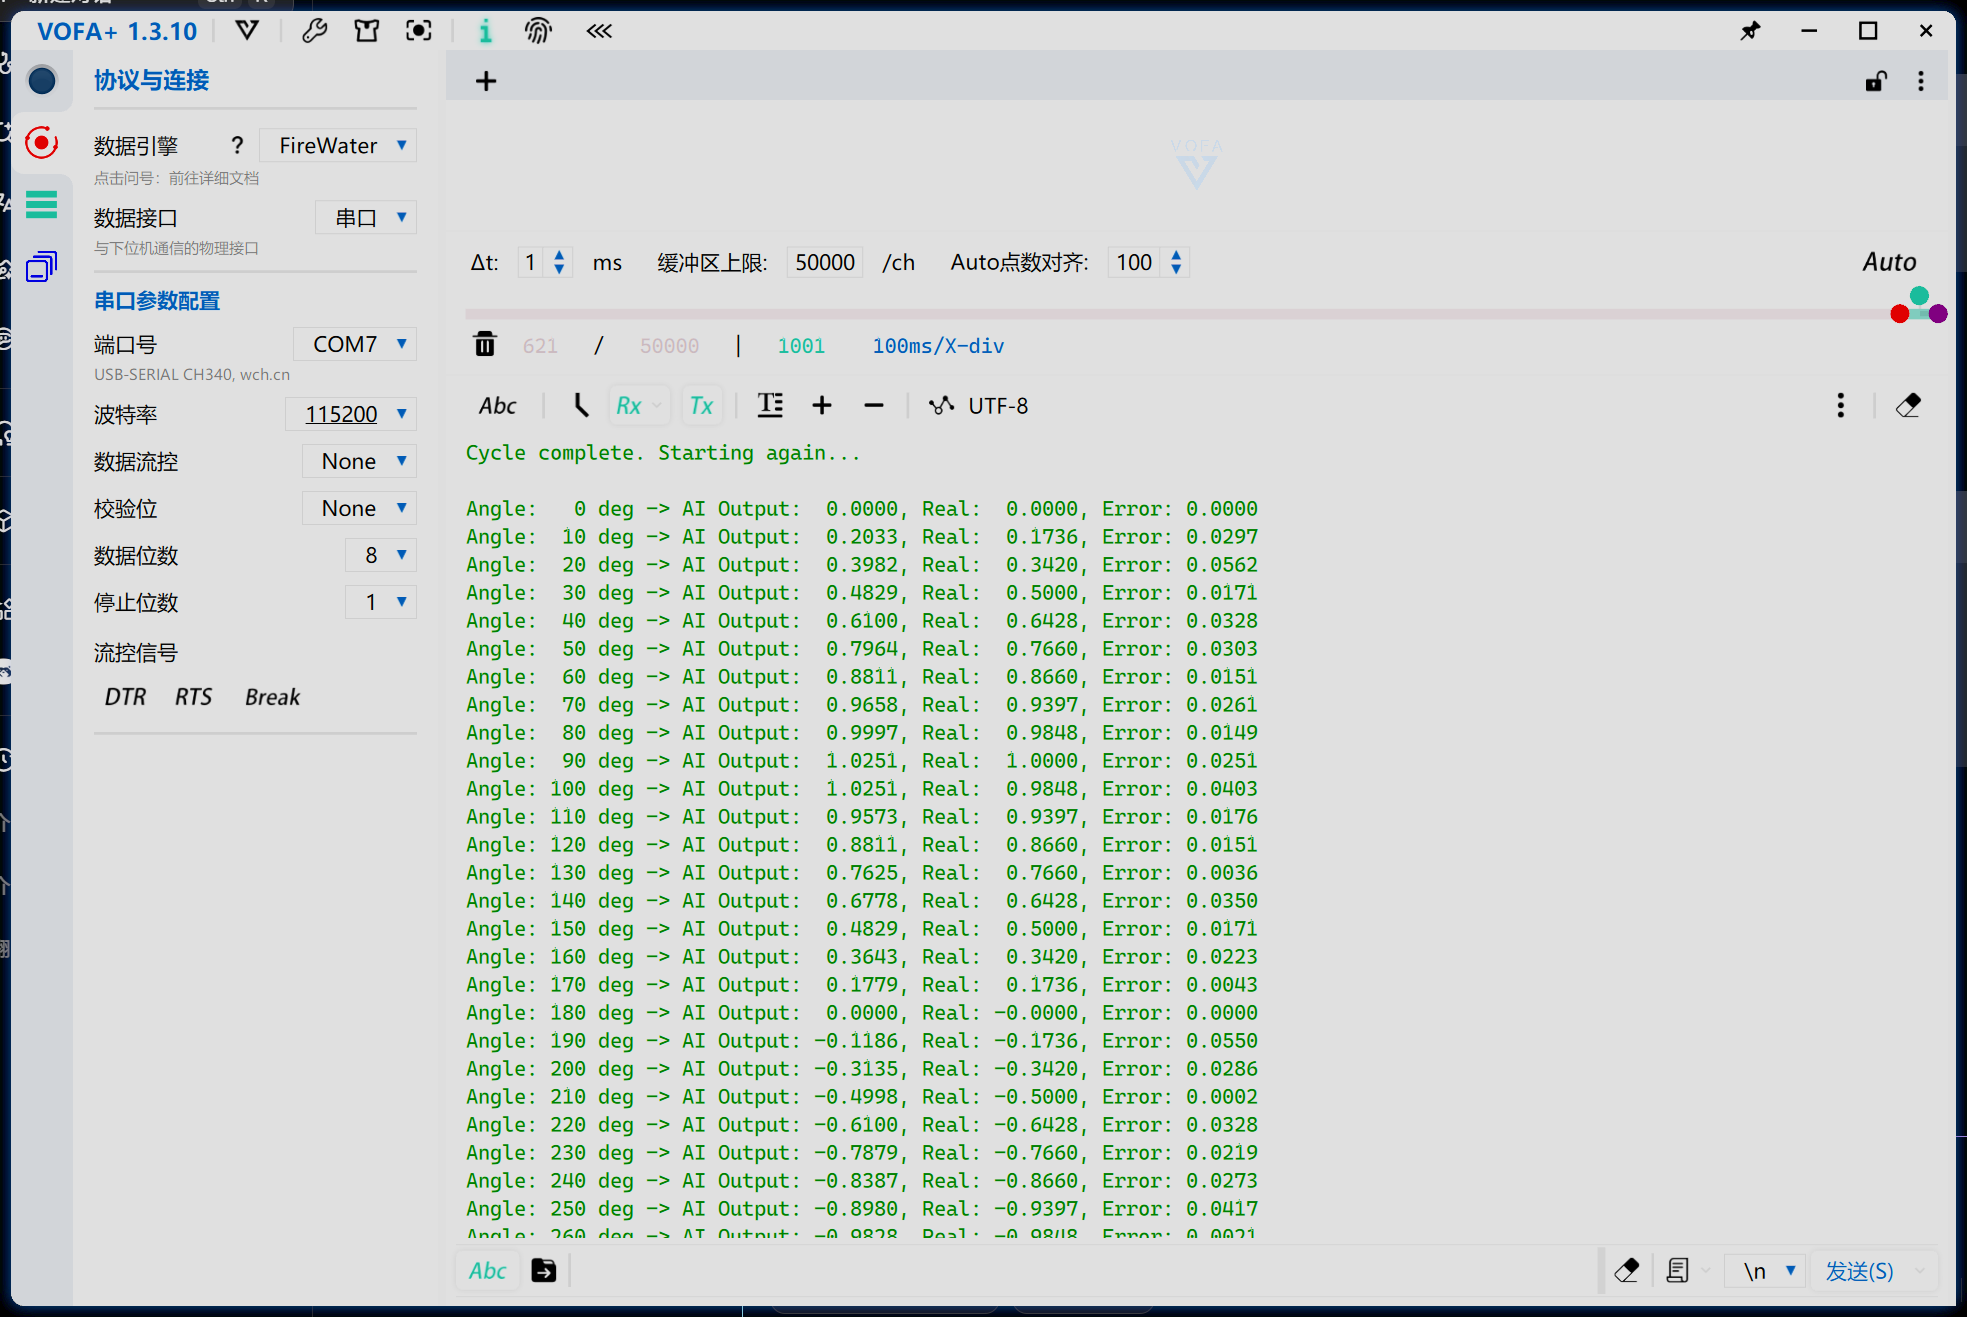
Task: Add a new tab with plus button
Action: click(x=486, y=81)
